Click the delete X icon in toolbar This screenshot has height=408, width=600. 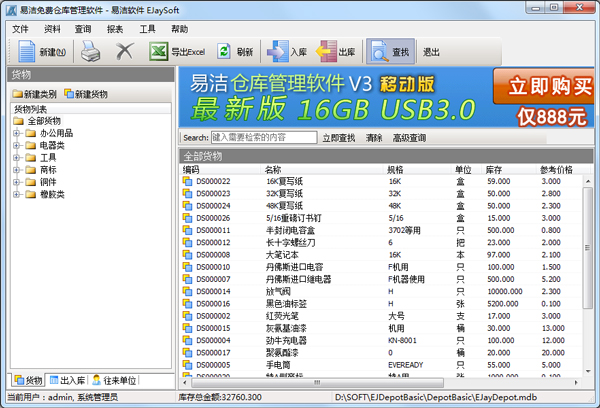(x=124, y=52)
